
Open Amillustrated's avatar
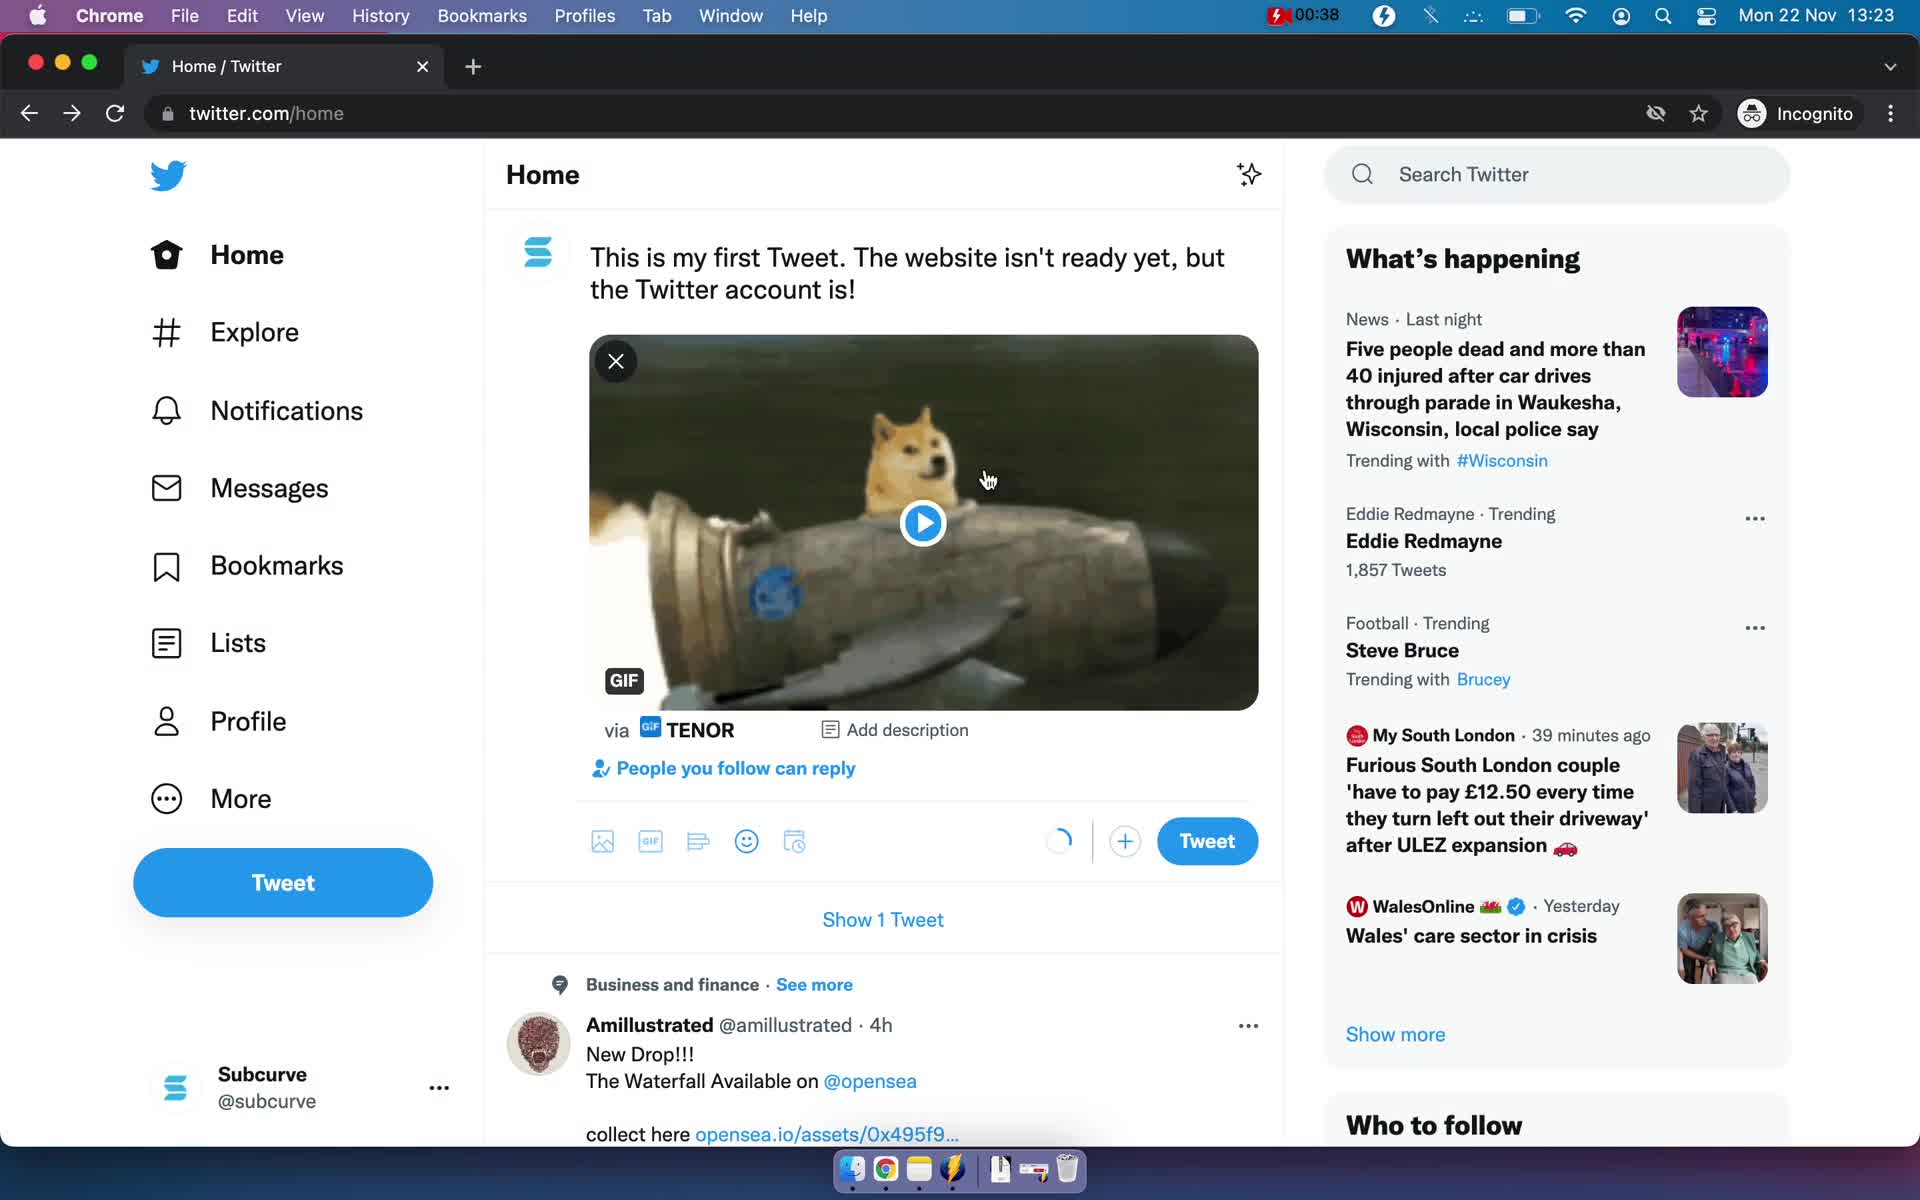[x=539, y=1043]
